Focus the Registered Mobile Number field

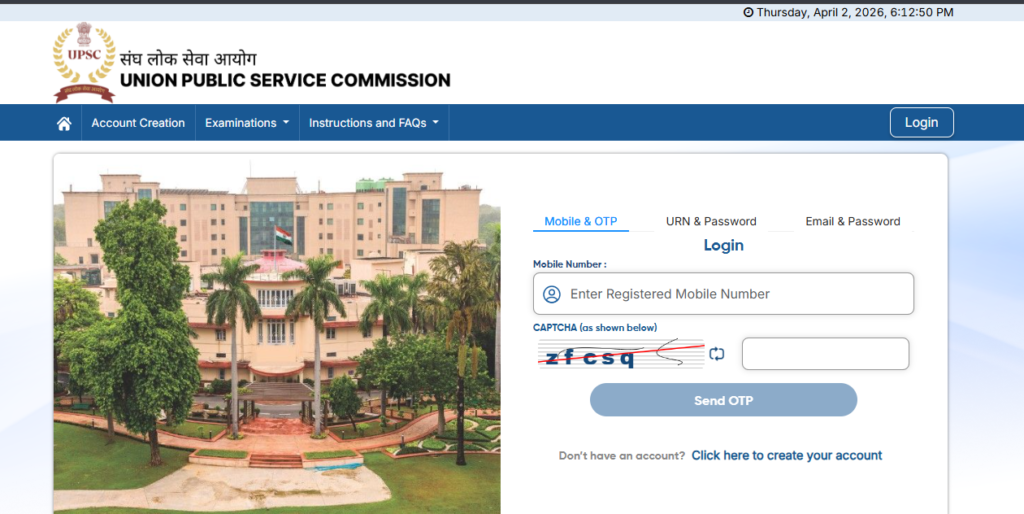[724, 294]
